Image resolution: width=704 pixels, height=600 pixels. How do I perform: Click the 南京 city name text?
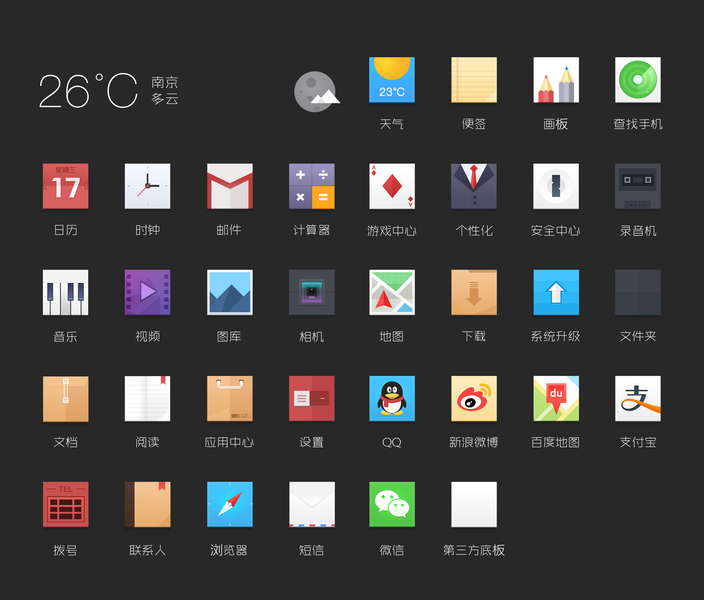(x=165, y=82)
